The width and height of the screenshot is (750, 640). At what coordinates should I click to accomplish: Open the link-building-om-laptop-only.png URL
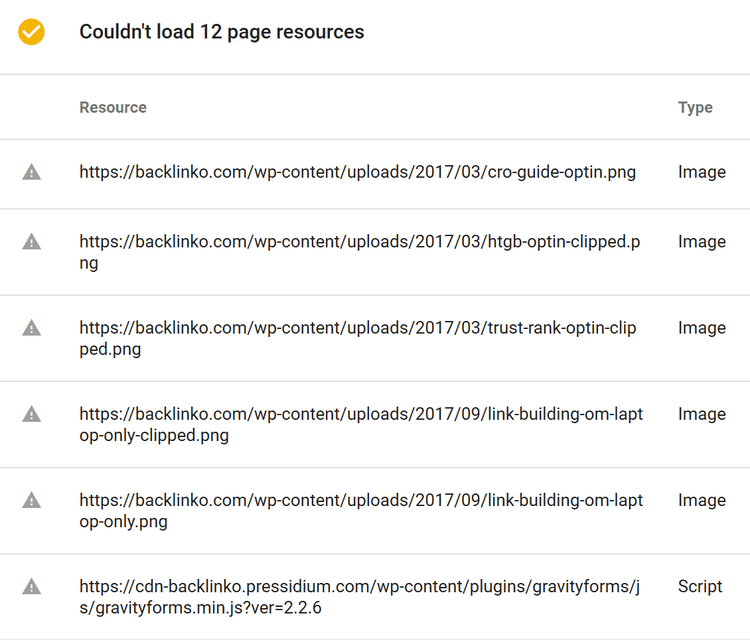click(361, 510)
